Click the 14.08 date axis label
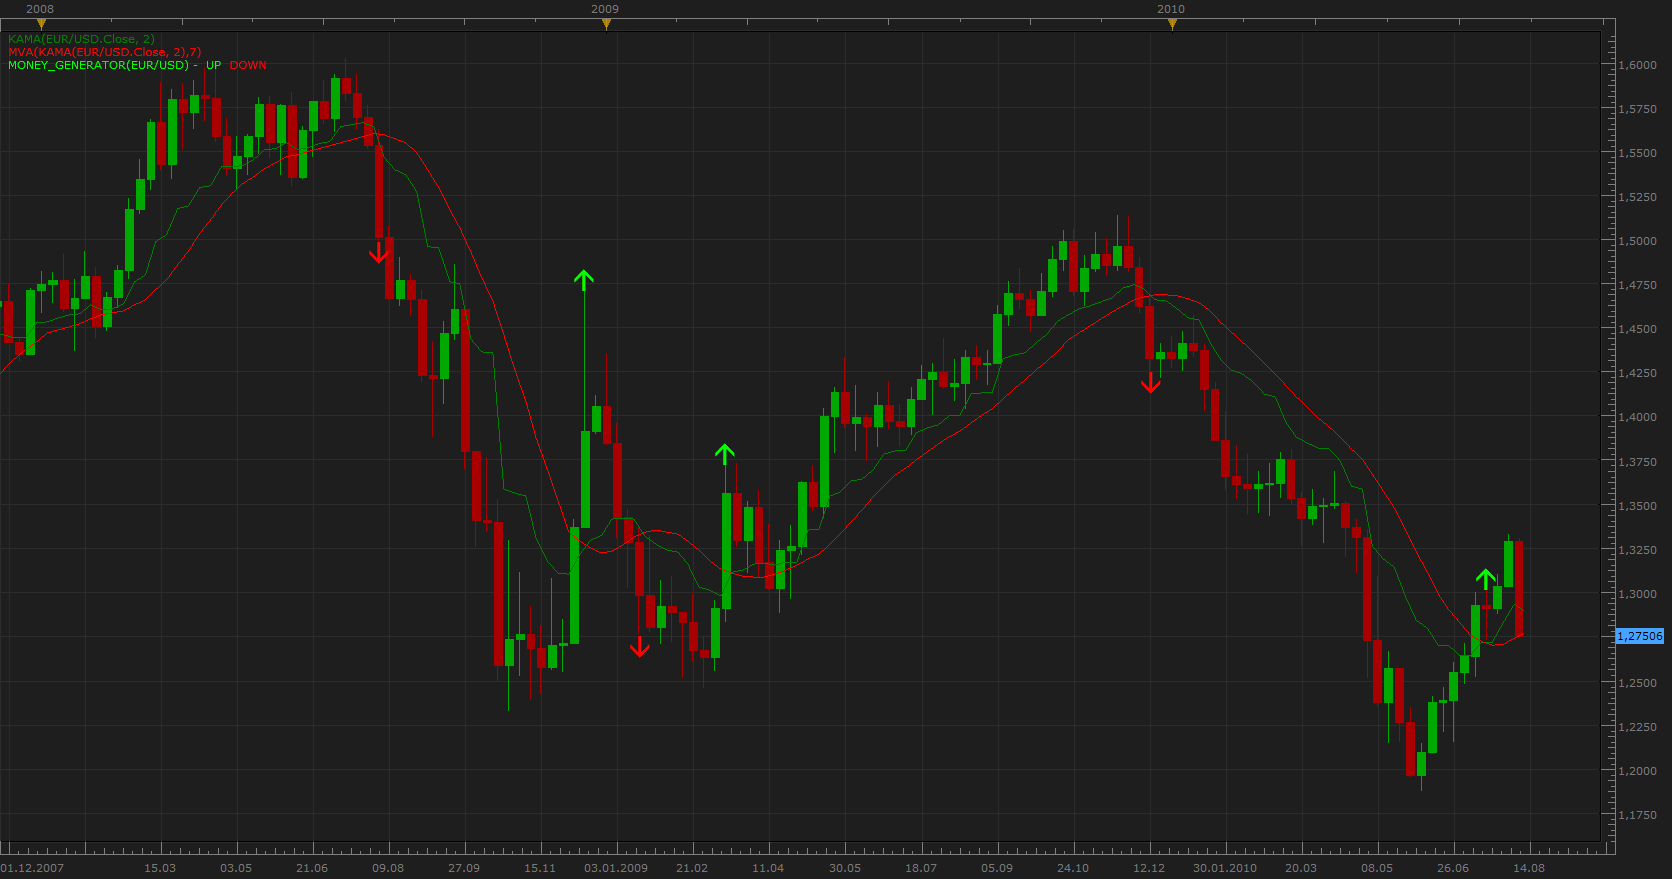 pyautogui.click(x=1529, y=868)
